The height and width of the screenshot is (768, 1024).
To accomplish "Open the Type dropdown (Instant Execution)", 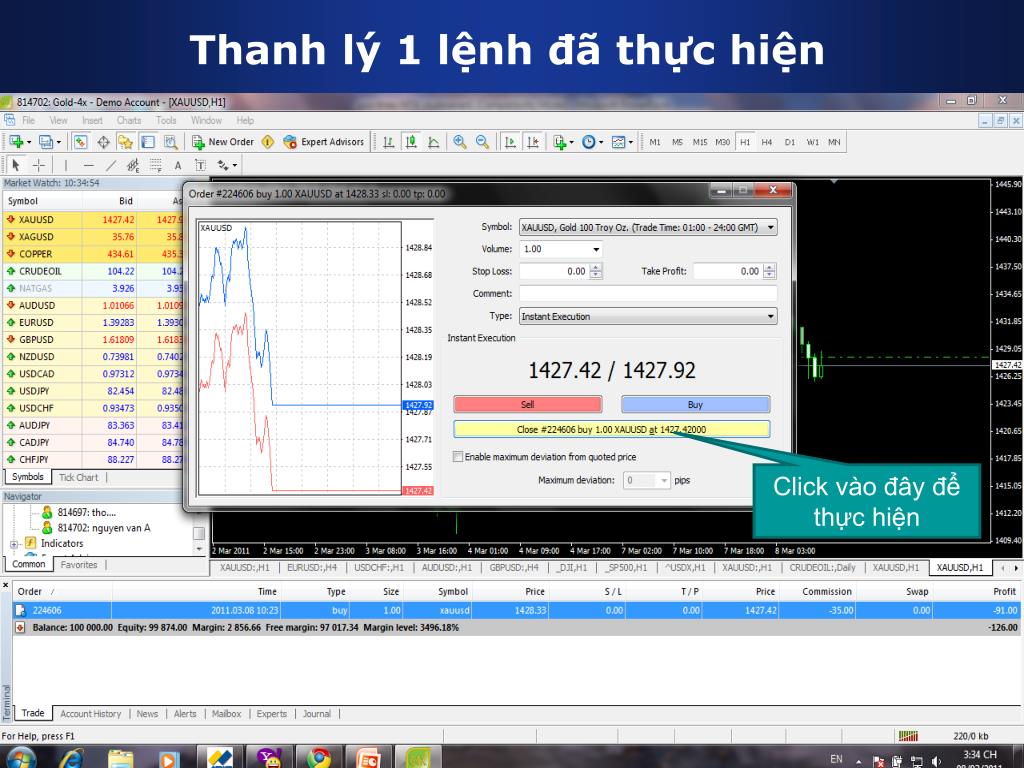I will pos(648,316).
